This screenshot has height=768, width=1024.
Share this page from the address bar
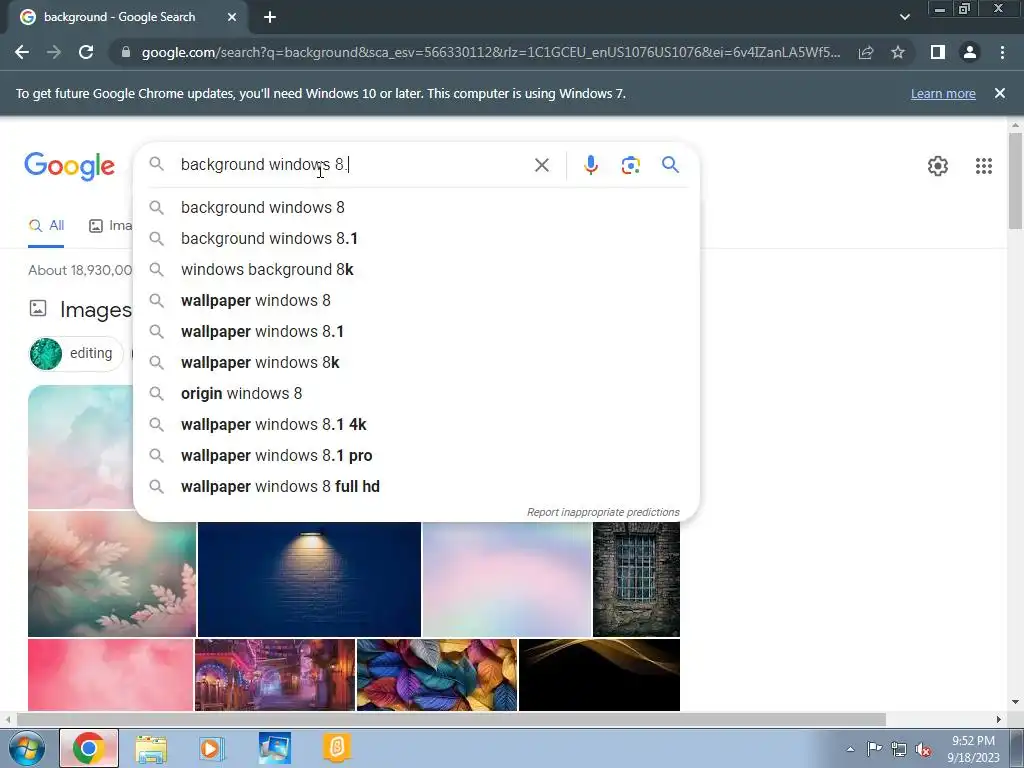click(866, 52)
